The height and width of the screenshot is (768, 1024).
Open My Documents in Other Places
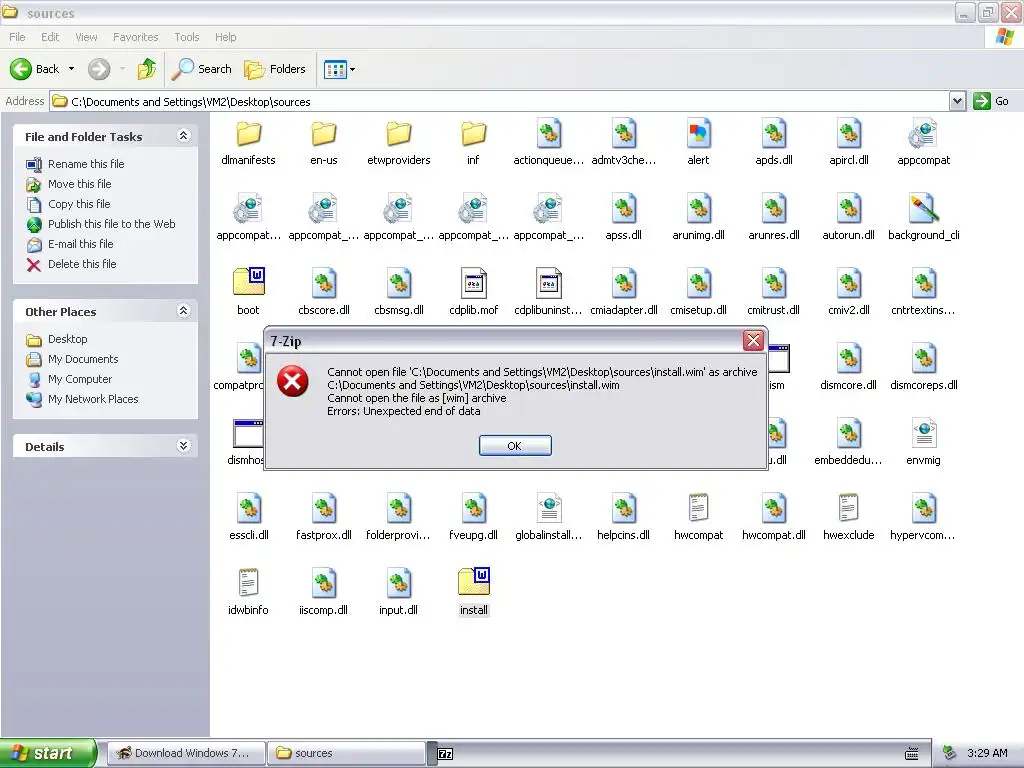tap(83, 359)
